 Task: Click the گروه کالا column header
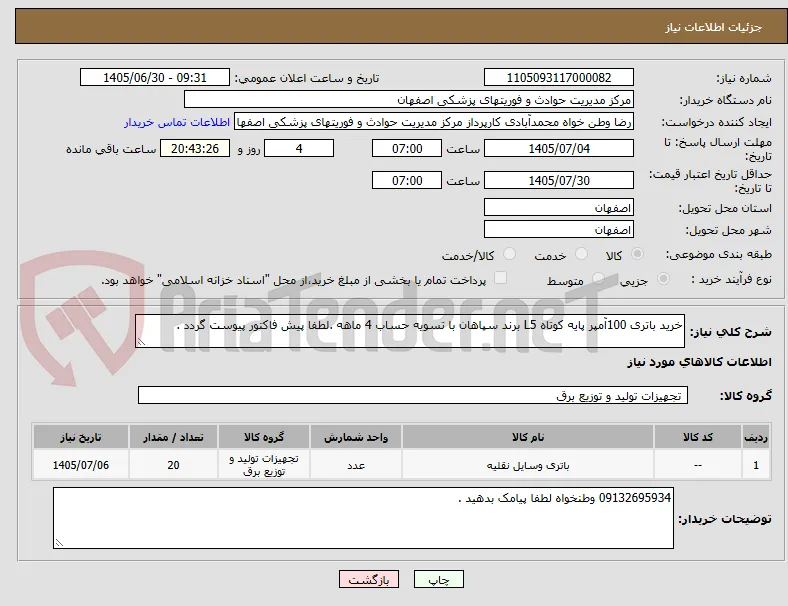tap(264, 437)
